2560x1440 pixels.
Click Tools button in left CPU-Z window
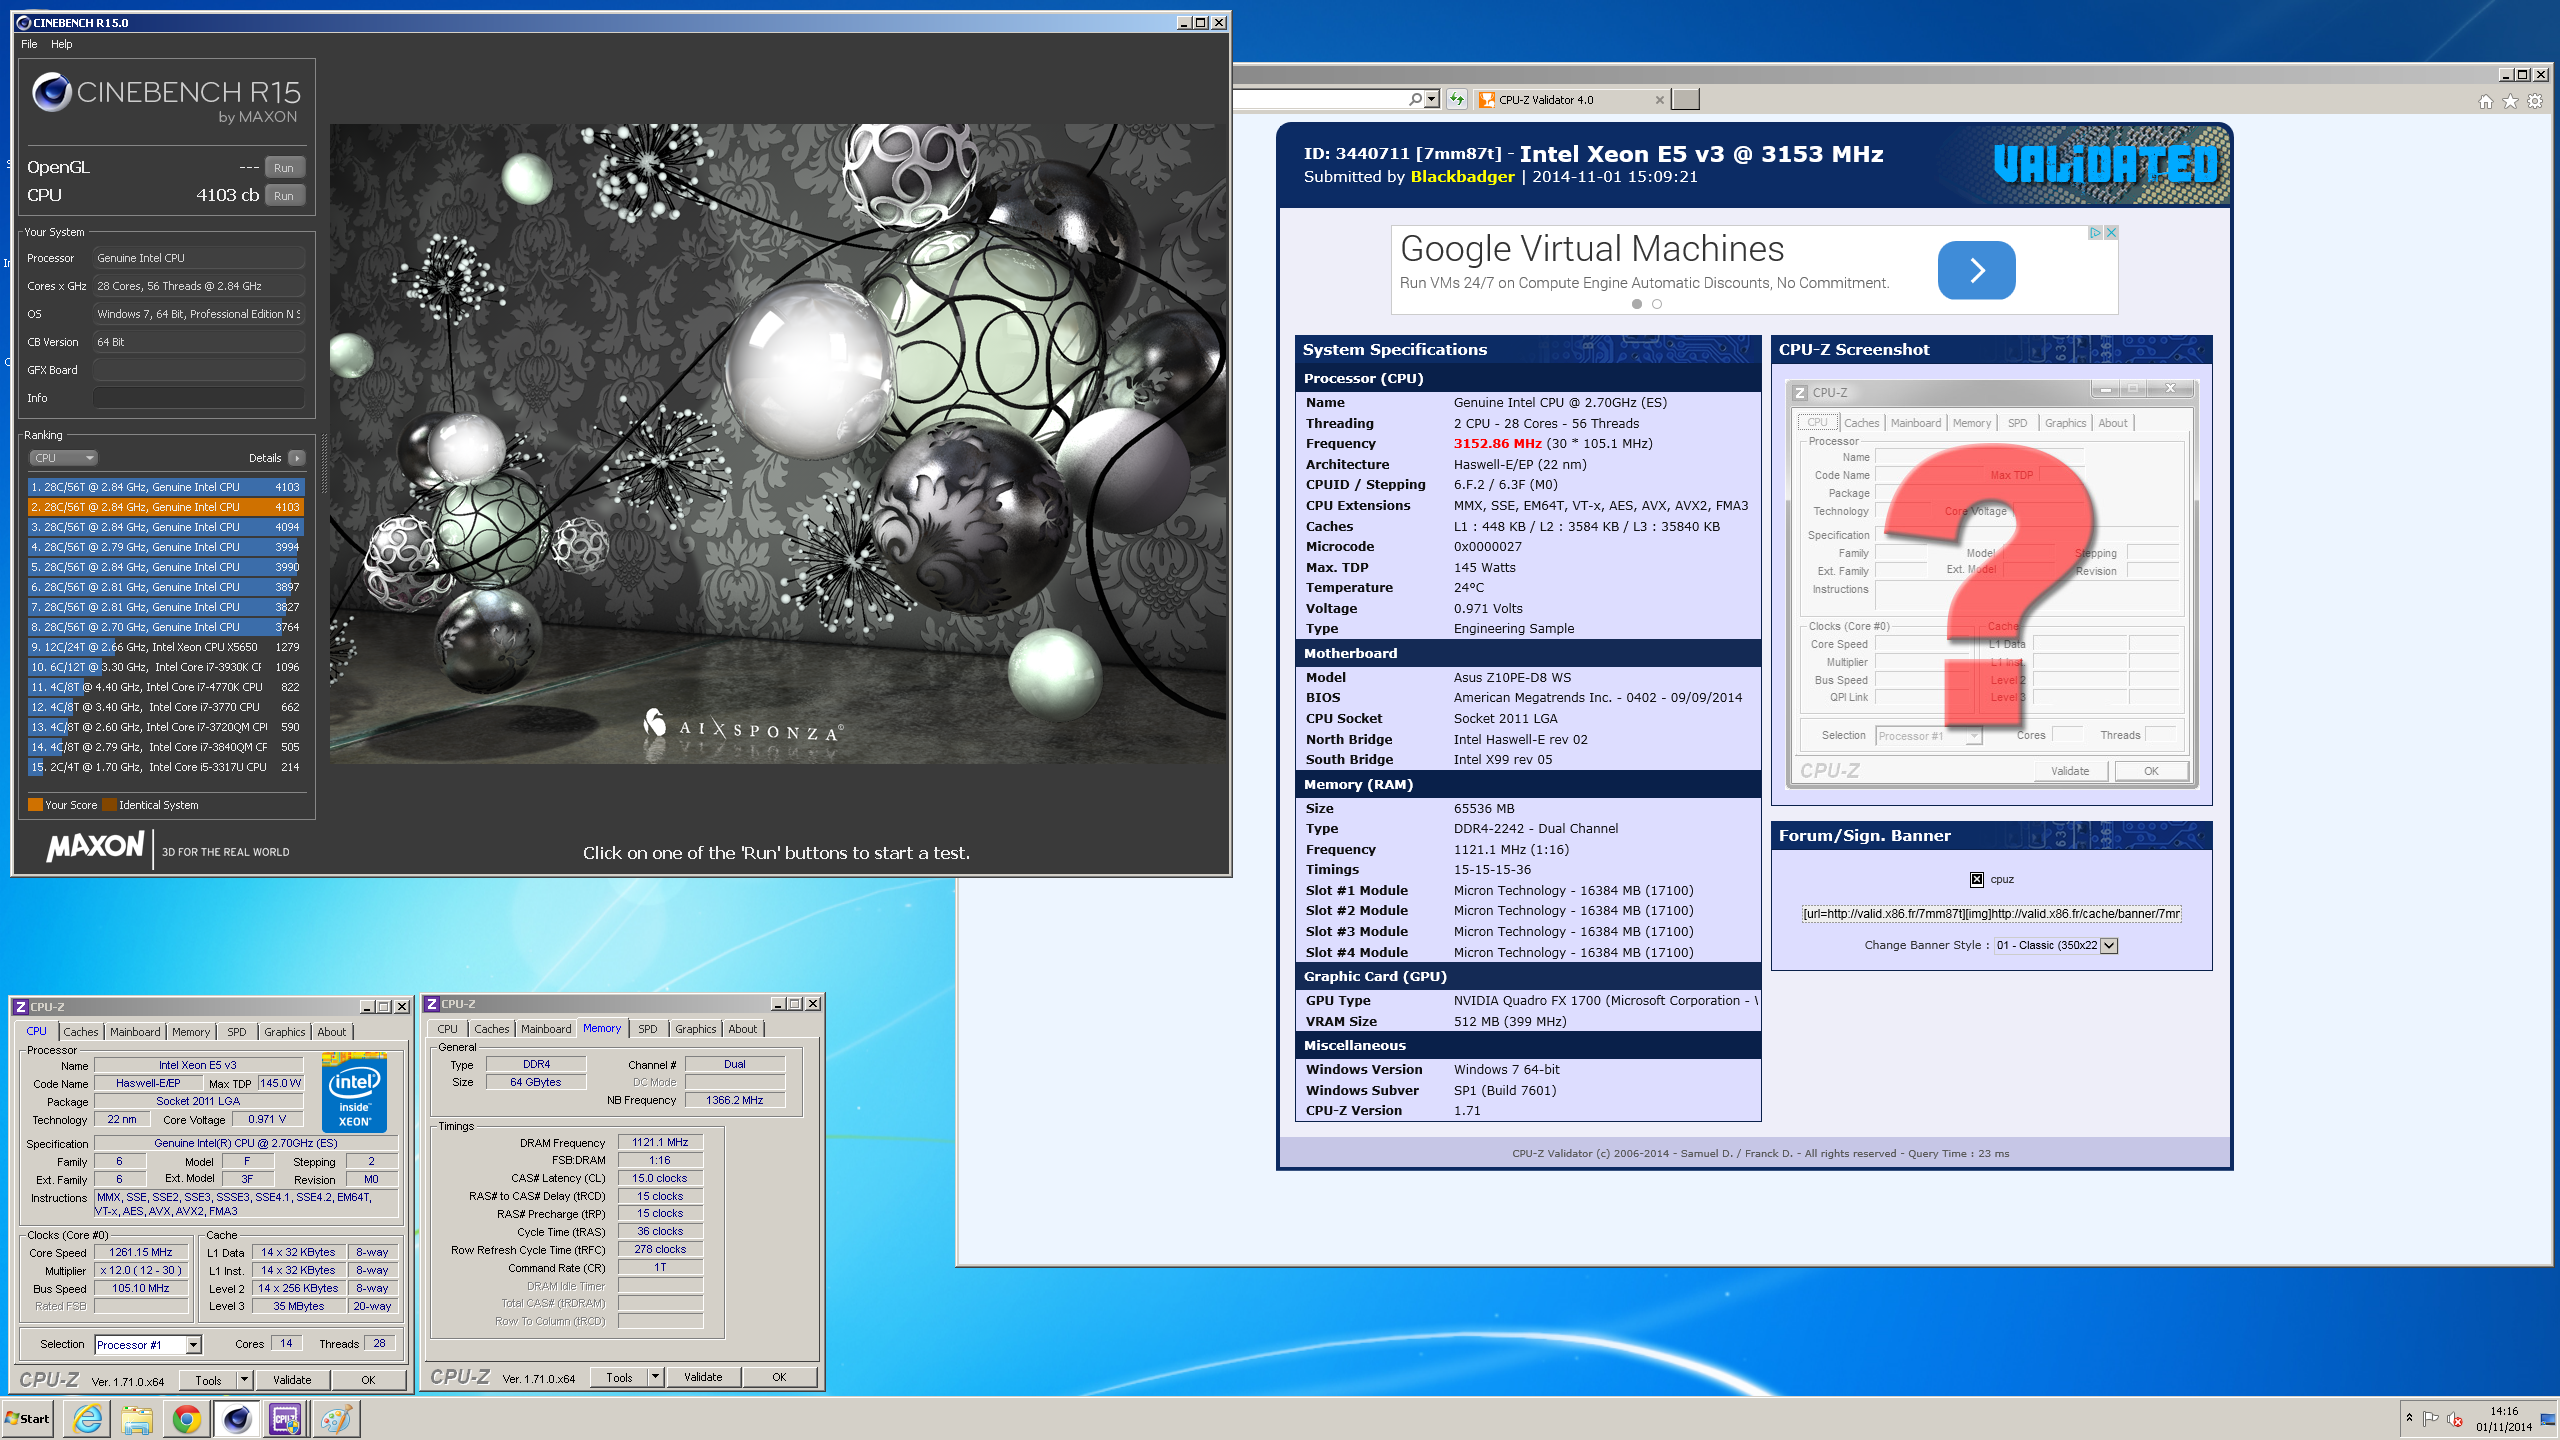point(208,1381)
